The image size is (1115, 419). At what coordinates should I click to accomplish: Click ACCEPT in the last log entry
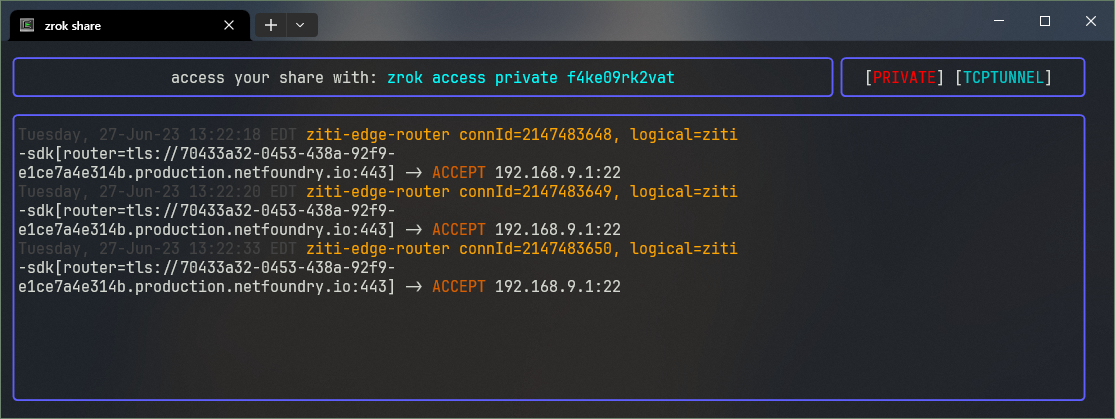tap(459, 287)
